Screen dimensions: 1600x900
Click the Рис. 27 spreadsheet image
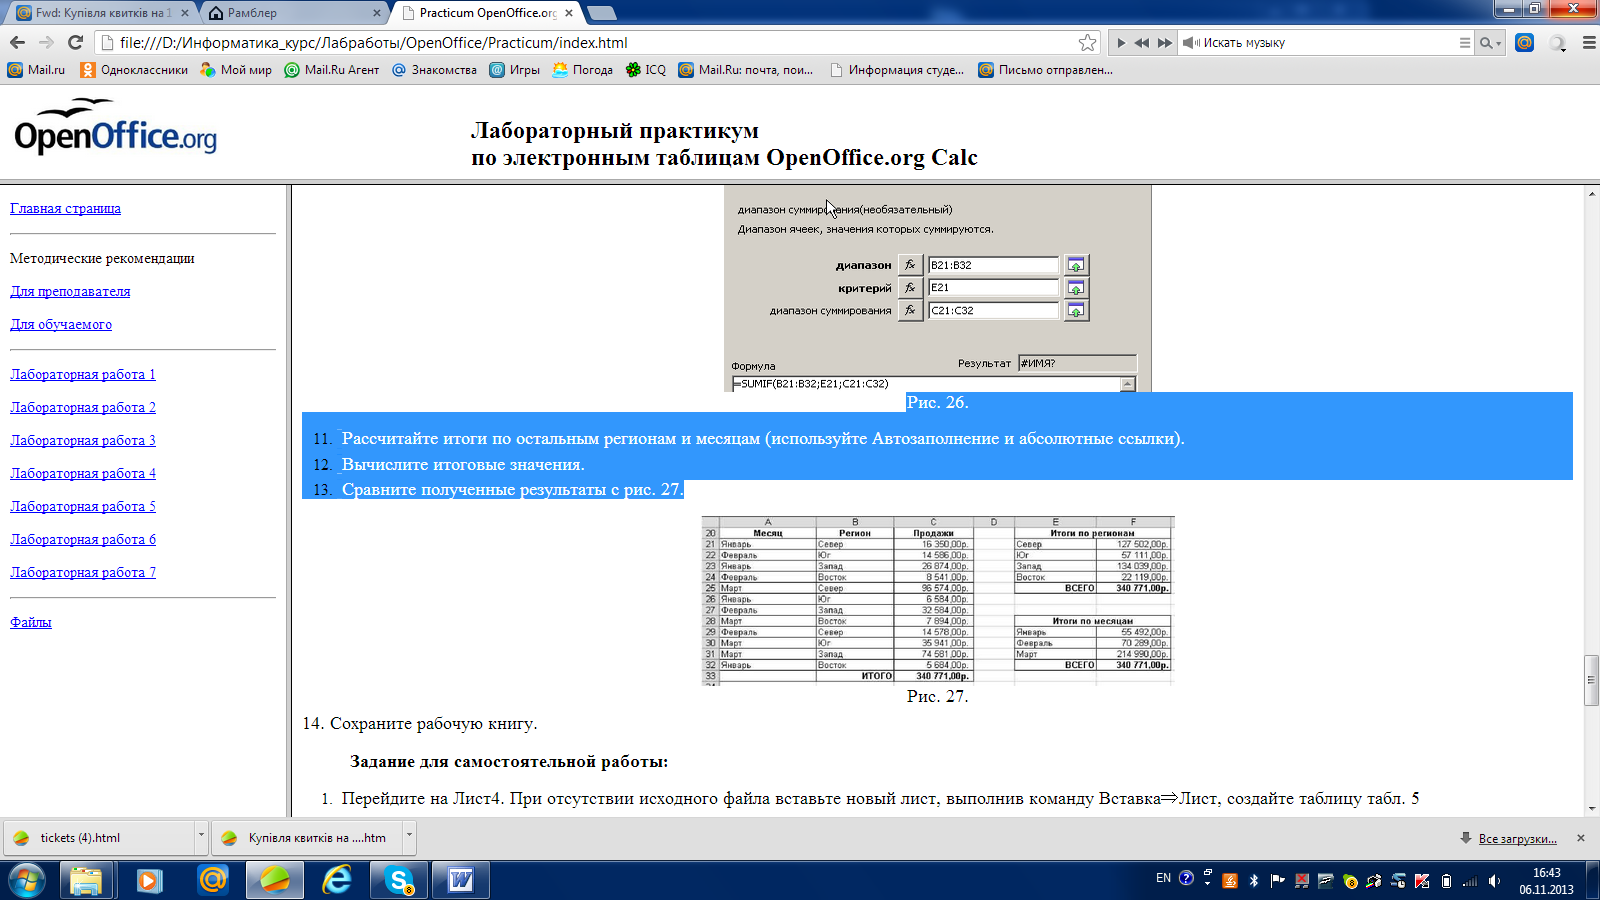point(937,600)
